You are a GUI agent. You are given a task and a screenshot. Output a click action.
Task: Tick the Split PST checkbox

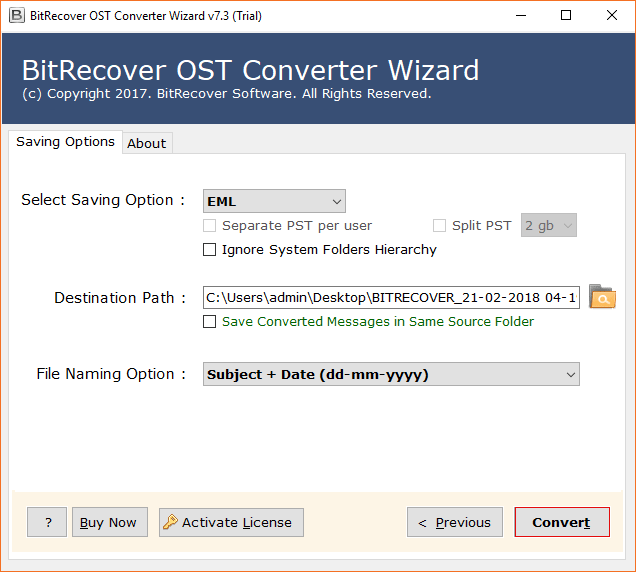pyautogui.click(x=439, y=226)
